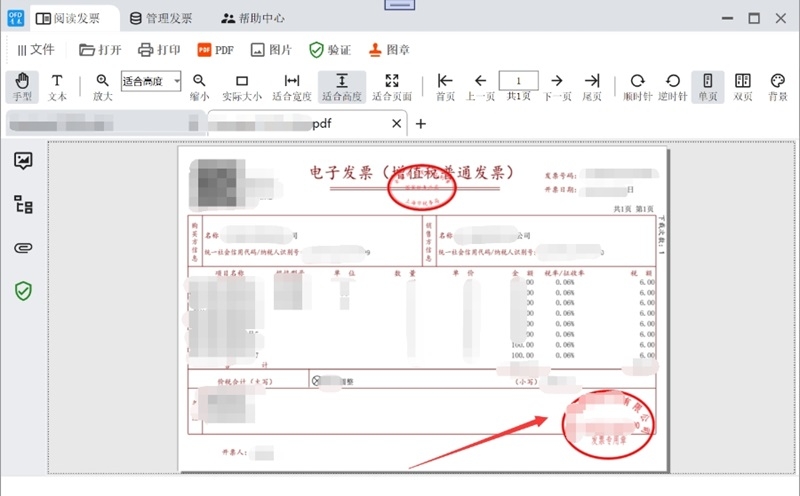
Task: Close the pdf document tab
Action: pyautogui.click(x=396, y=123)
